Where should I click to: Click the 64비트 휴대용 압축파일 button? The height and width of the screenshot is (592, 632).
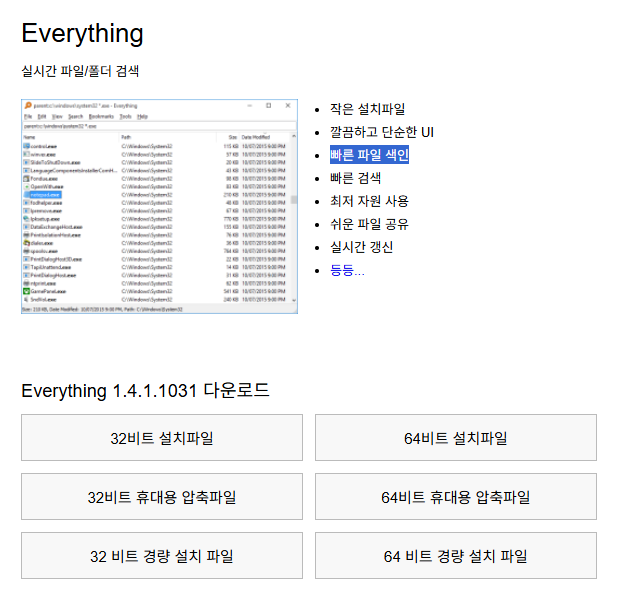[455, 497]
